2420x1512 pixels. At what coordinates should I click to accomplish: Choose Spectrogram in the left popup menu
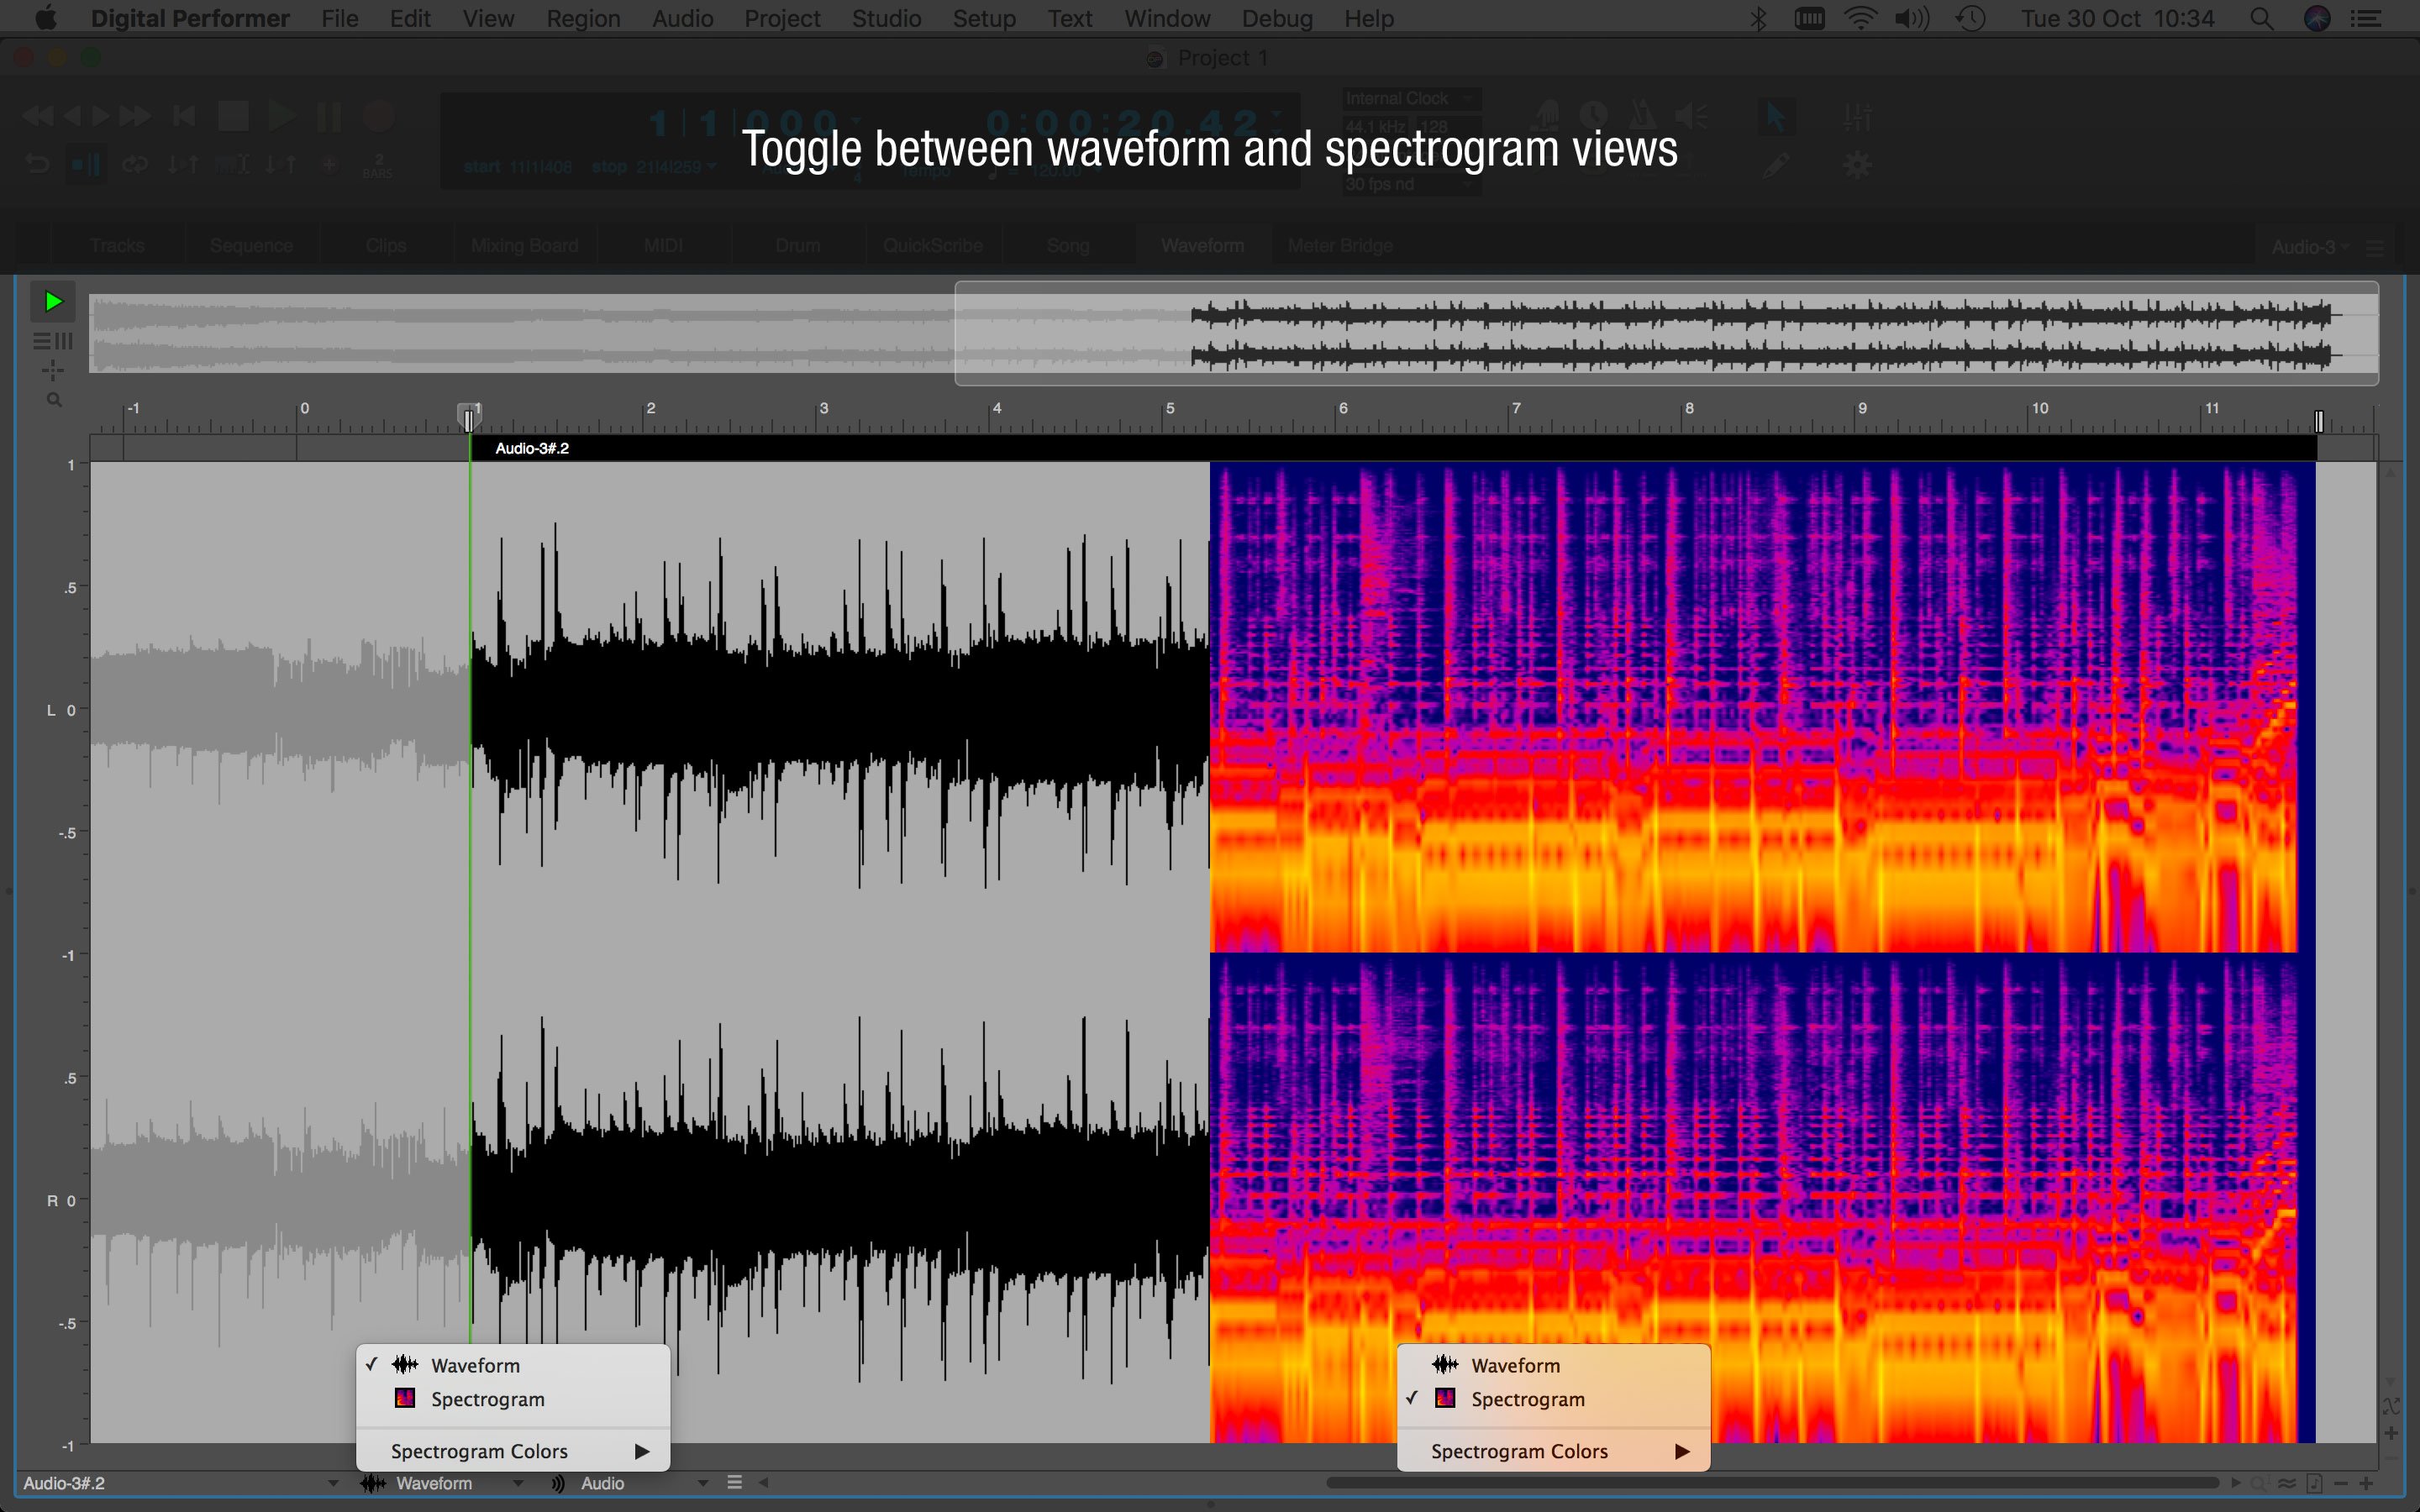(x=488, y=1399)
